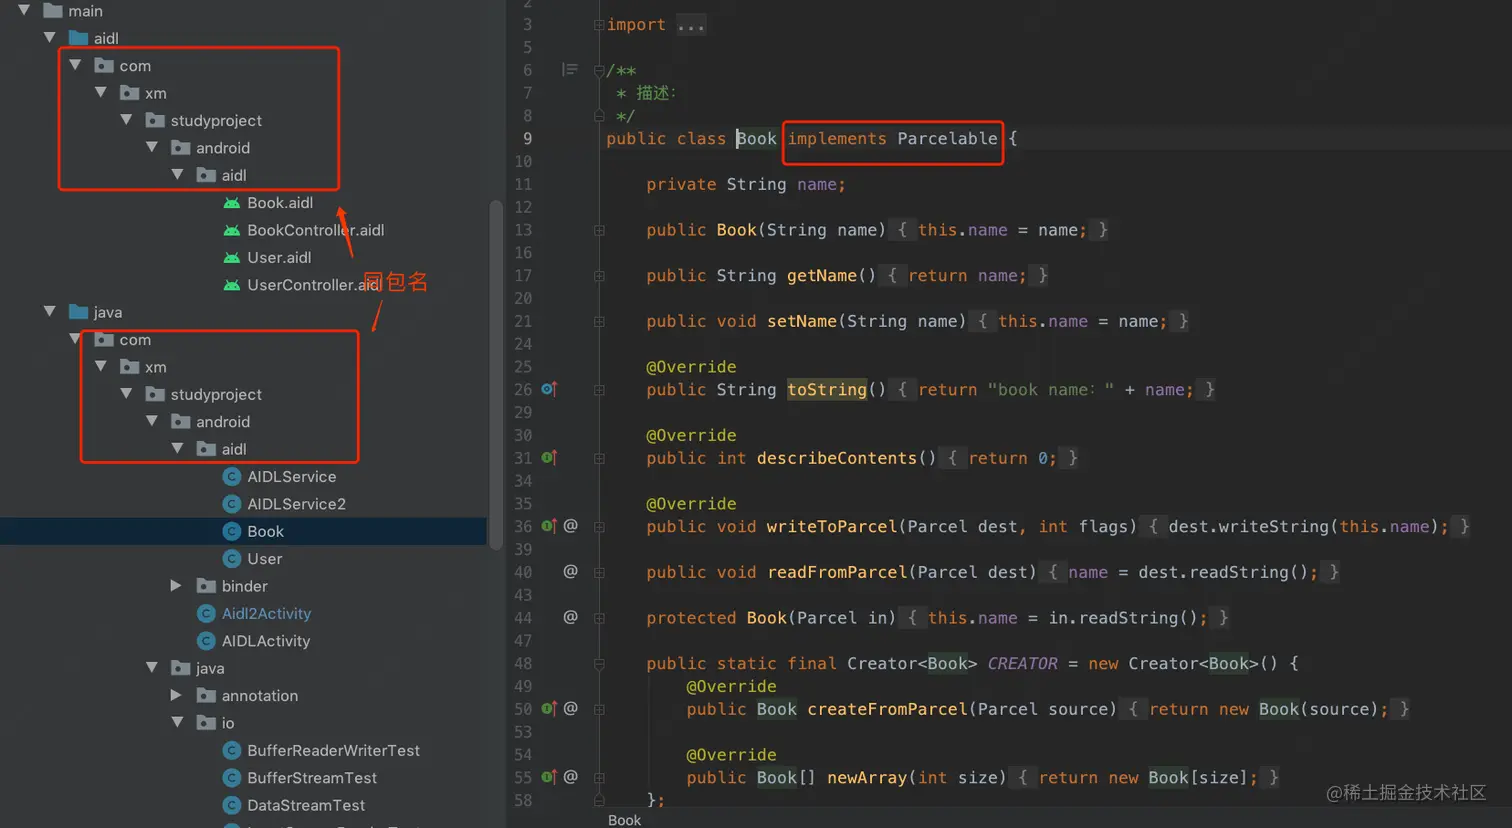The height and width of the screenshot is (828, 1512).
Task: Expand folded getName method at line 17
Action: point(599,276)
